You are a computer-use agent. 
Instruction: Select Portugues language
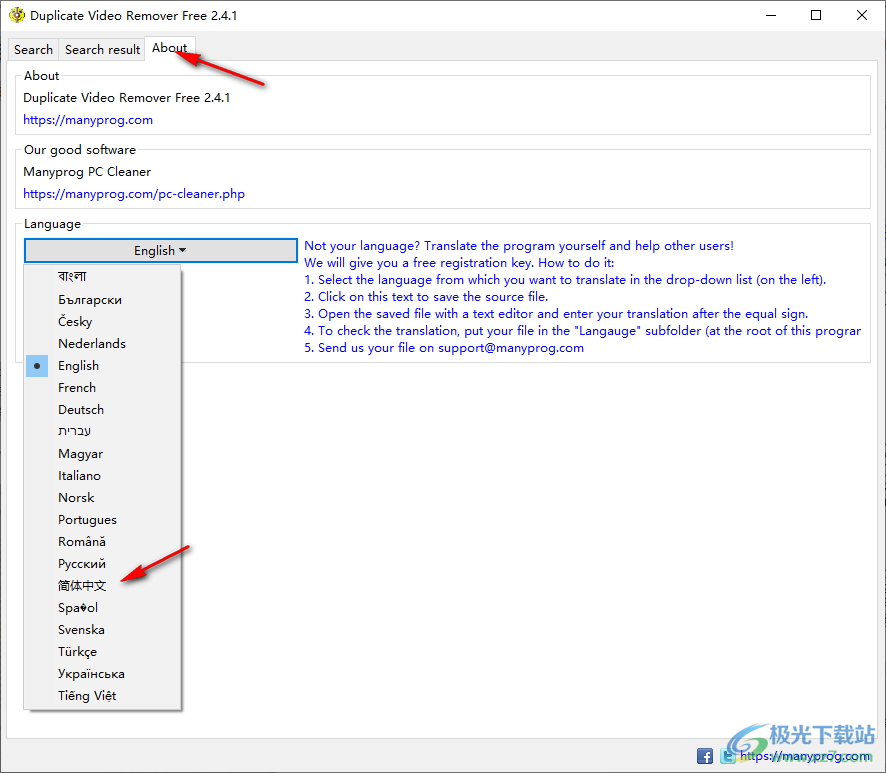103,520
